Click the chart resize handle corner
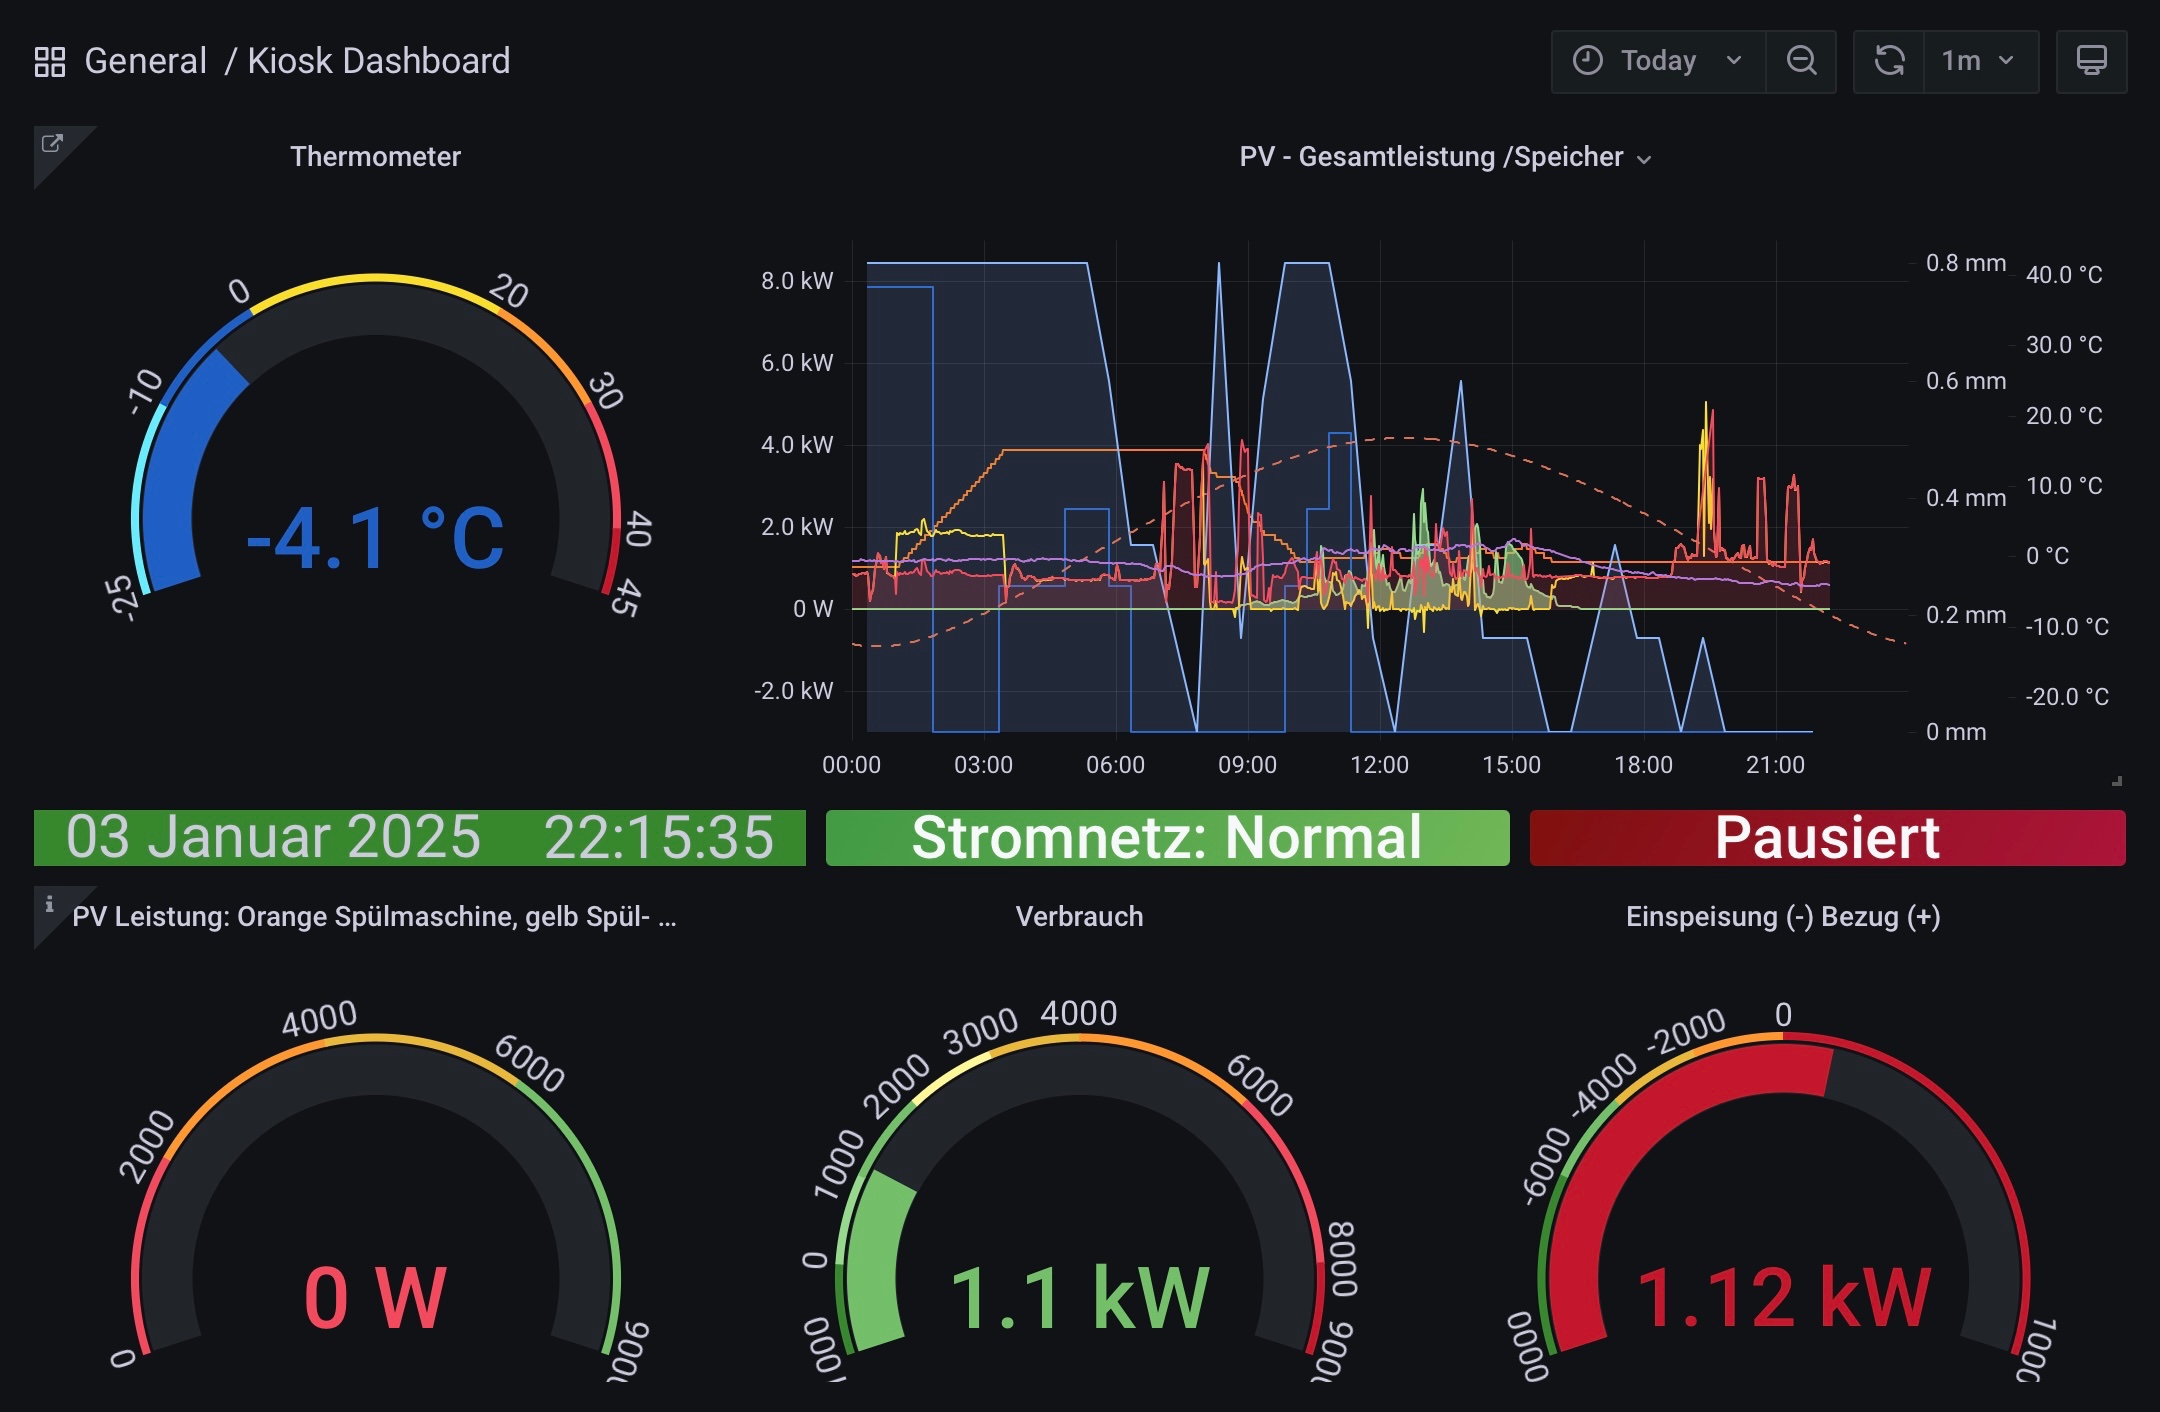Image resolution: width=2160 pixels, height=1412 pixels. pos(2116,781)
